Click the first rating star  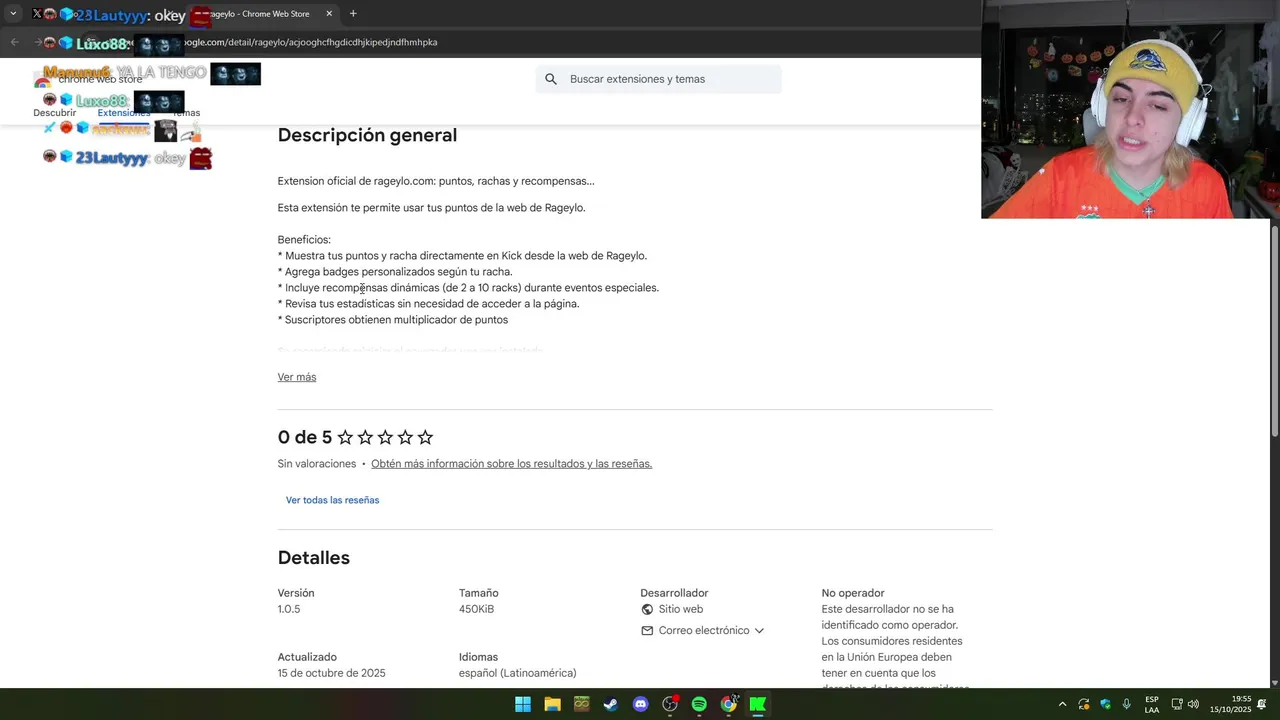[x=345, y=437]
